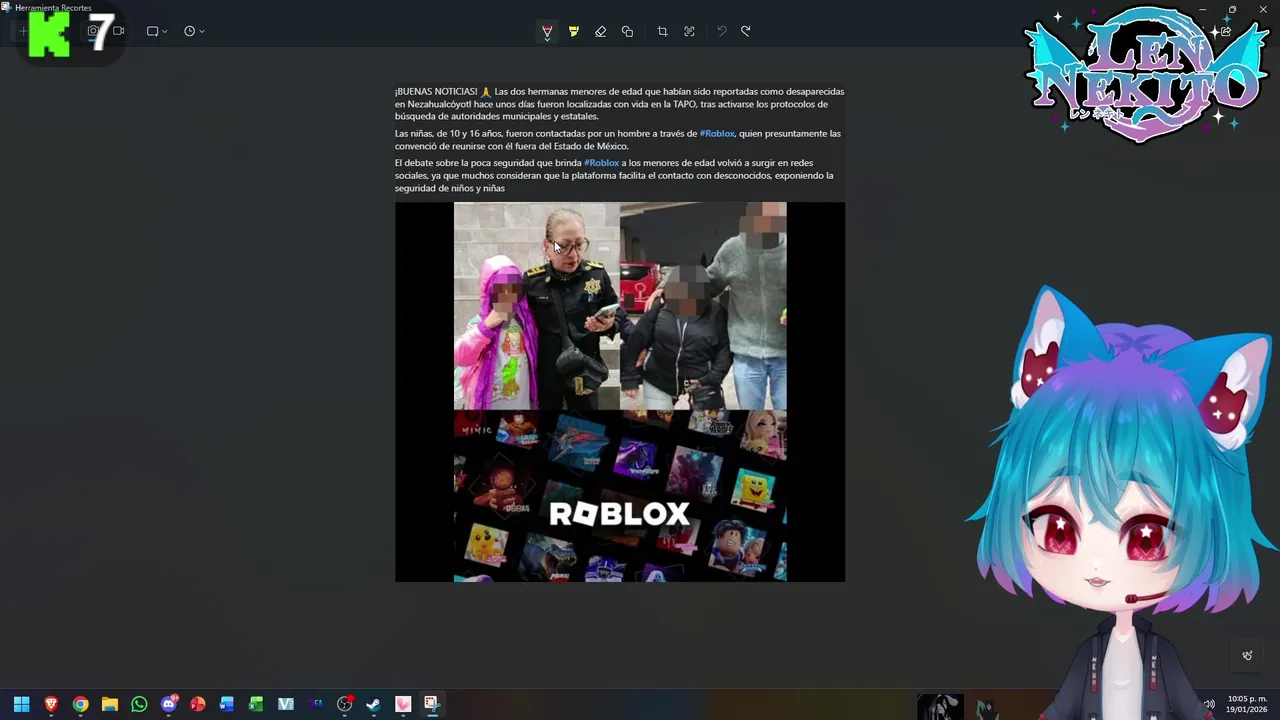Open Brave browser from taskbar

(x=51, y=704)
